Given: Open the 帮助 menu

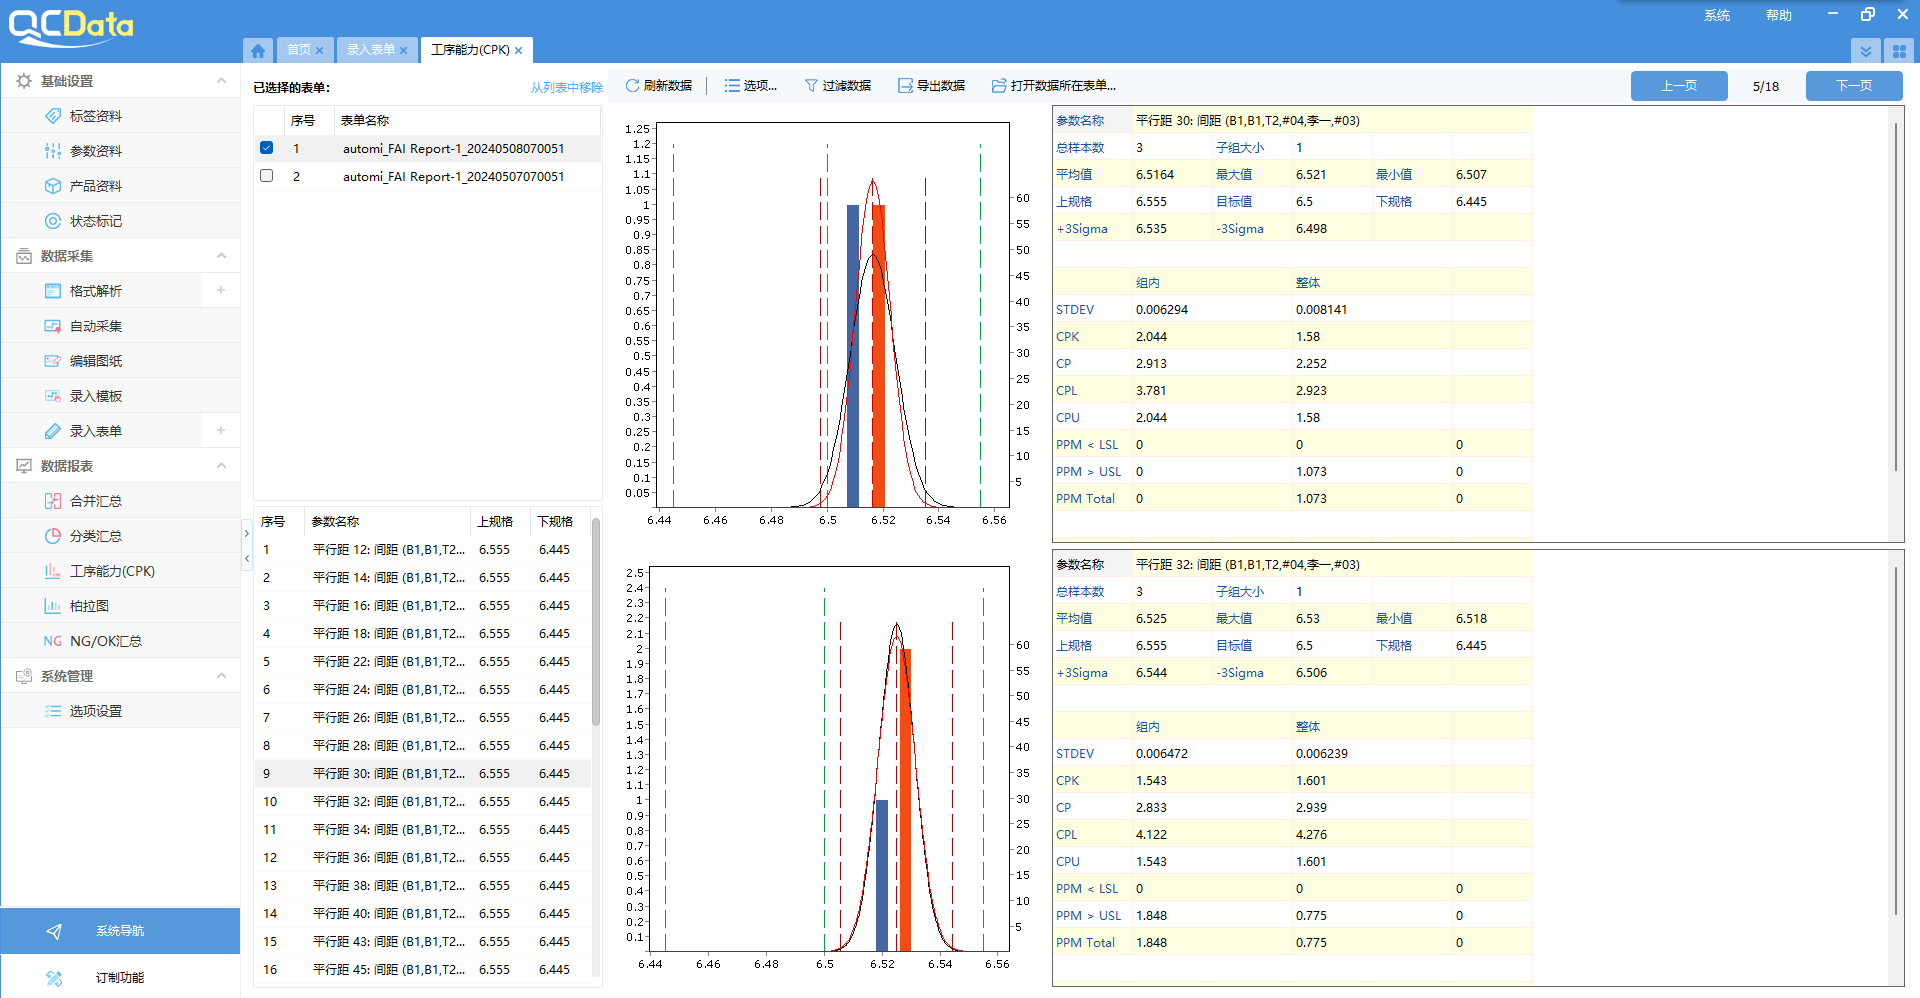Looking at the screenshot, I should [x=1778, y=15].
